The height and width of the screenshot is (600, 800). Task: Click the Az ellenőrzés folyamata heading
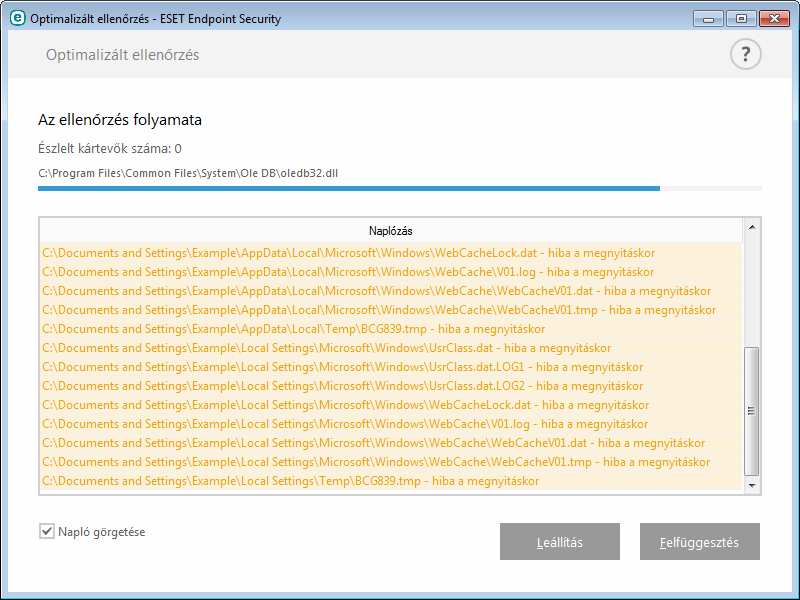pos(120,120)
